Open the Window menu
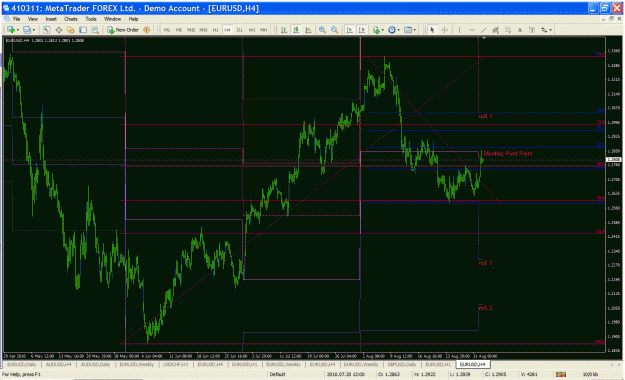This screenshot has height=380, width=625. click(112, 19)
